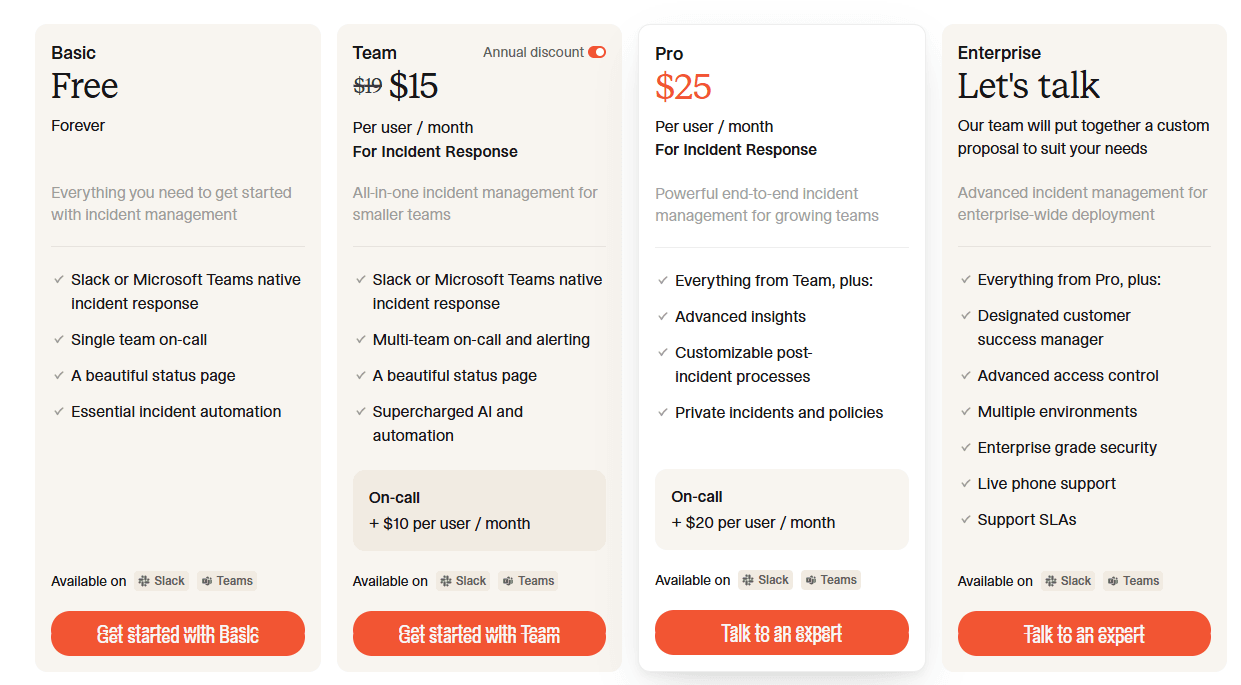
Task: Click the Pro plan $25 price
Action: pyautogui.click(x=683, y=88)
